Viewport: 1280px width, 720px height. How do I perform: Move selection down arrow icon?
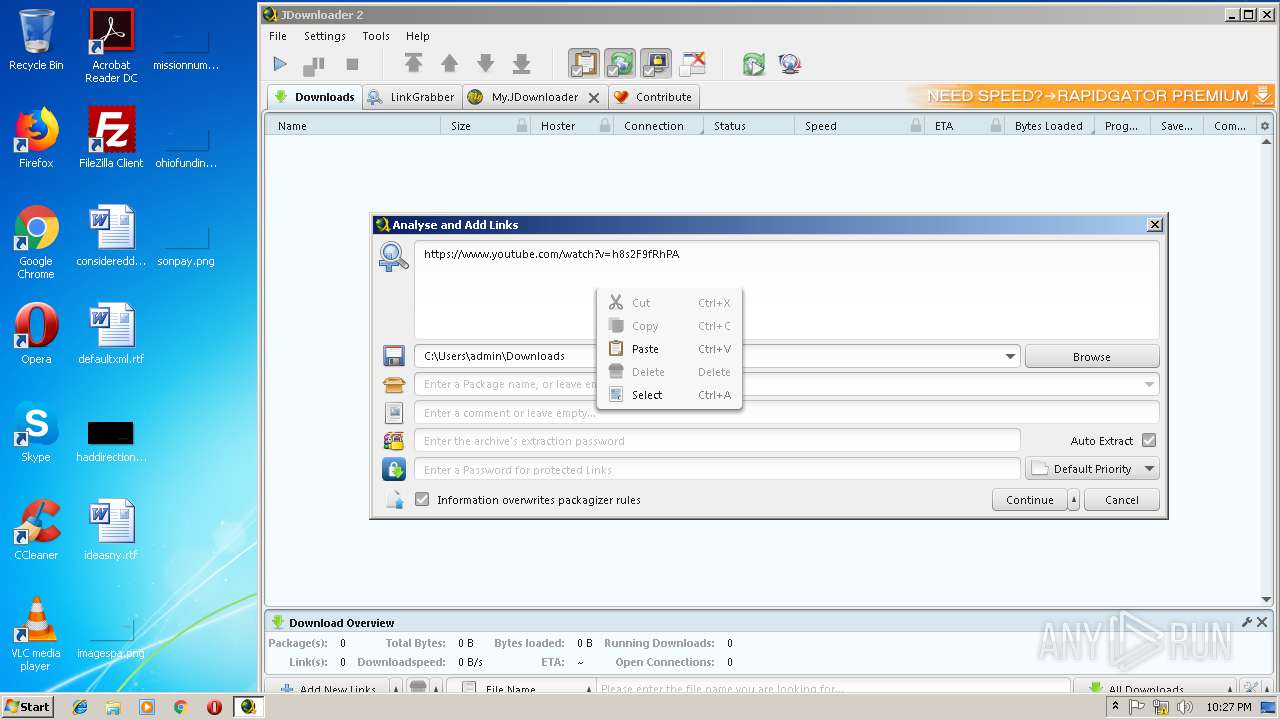(485, 64)
